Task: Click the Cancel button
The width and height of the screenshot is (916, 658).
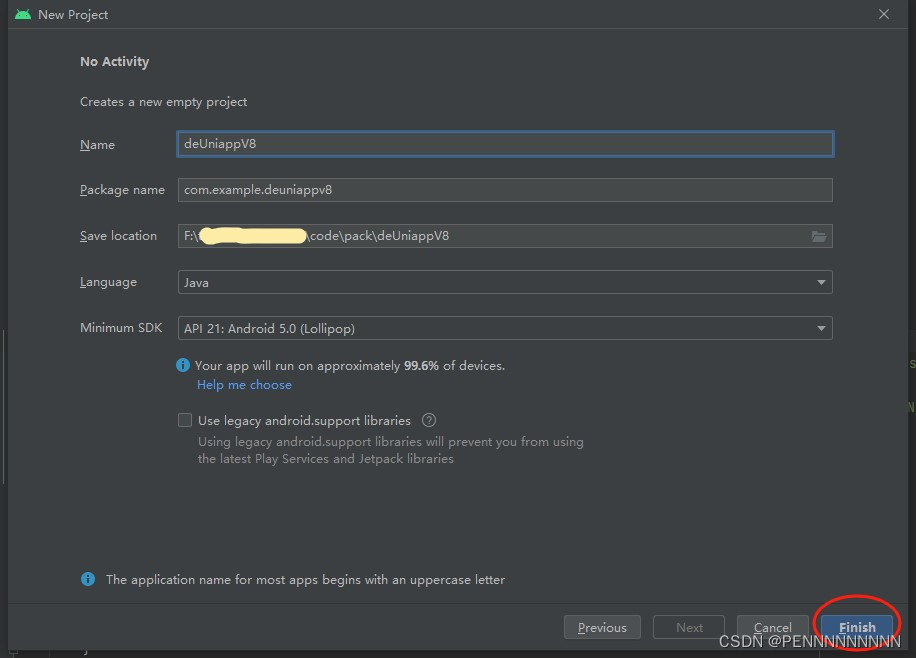Action: pos(773,627)
